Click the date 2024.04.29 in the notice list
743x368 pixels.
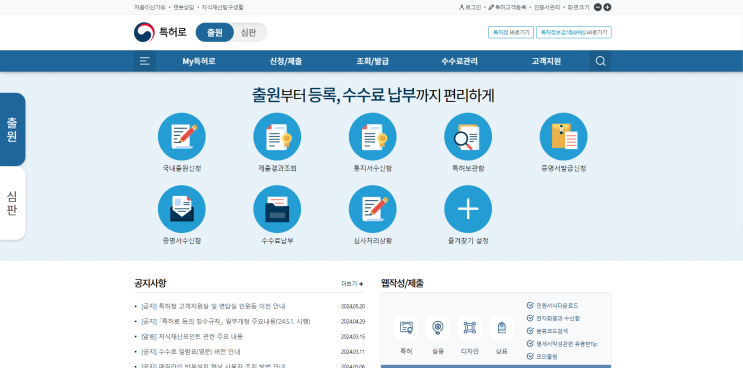(353, 322)
